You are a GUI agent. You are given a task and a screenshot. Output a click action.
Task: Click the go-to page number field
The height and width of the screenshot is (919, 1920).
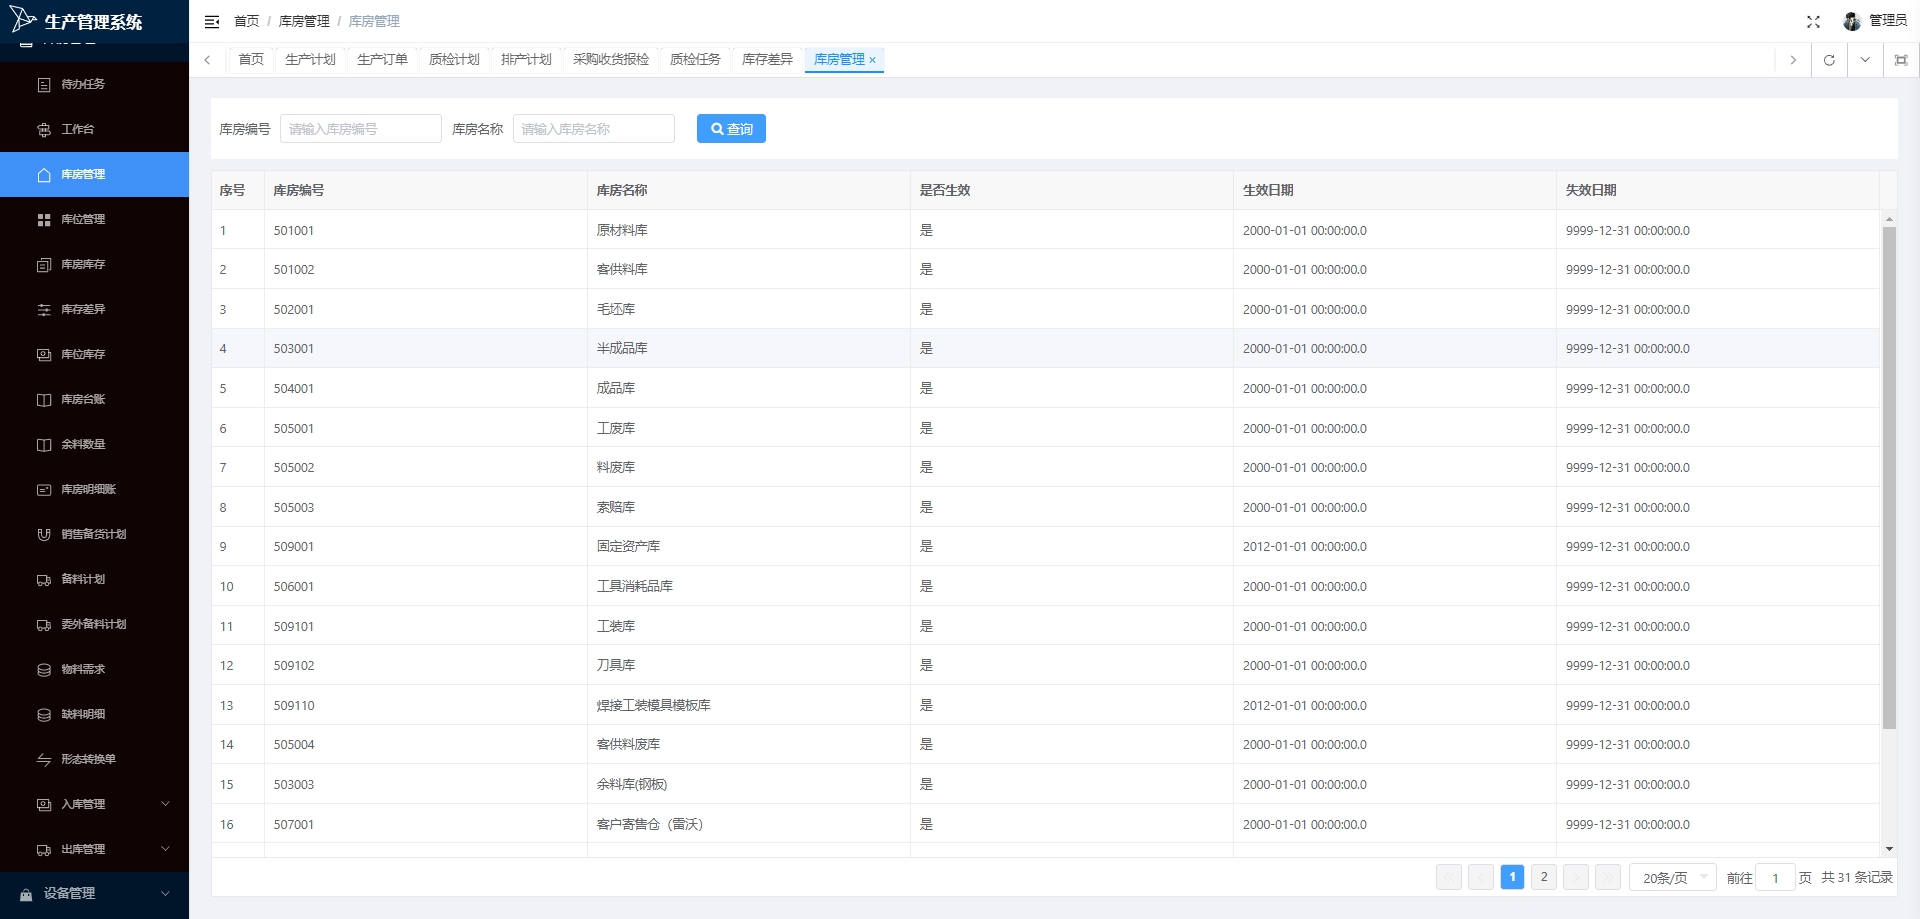click(1775, 877)
